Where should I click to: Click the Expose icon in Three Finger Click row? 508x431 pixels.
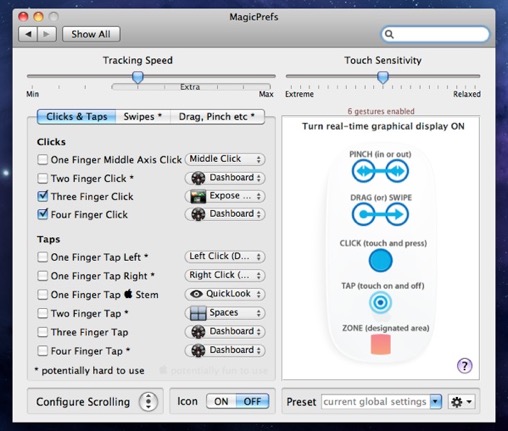(x=198, y=196)
